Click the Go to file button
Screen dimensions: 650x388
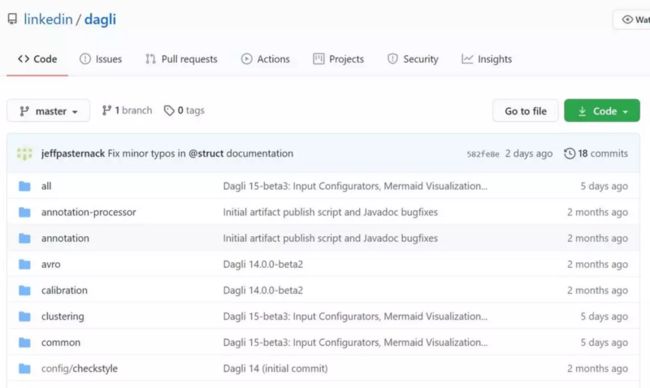(x=526, y=111)
